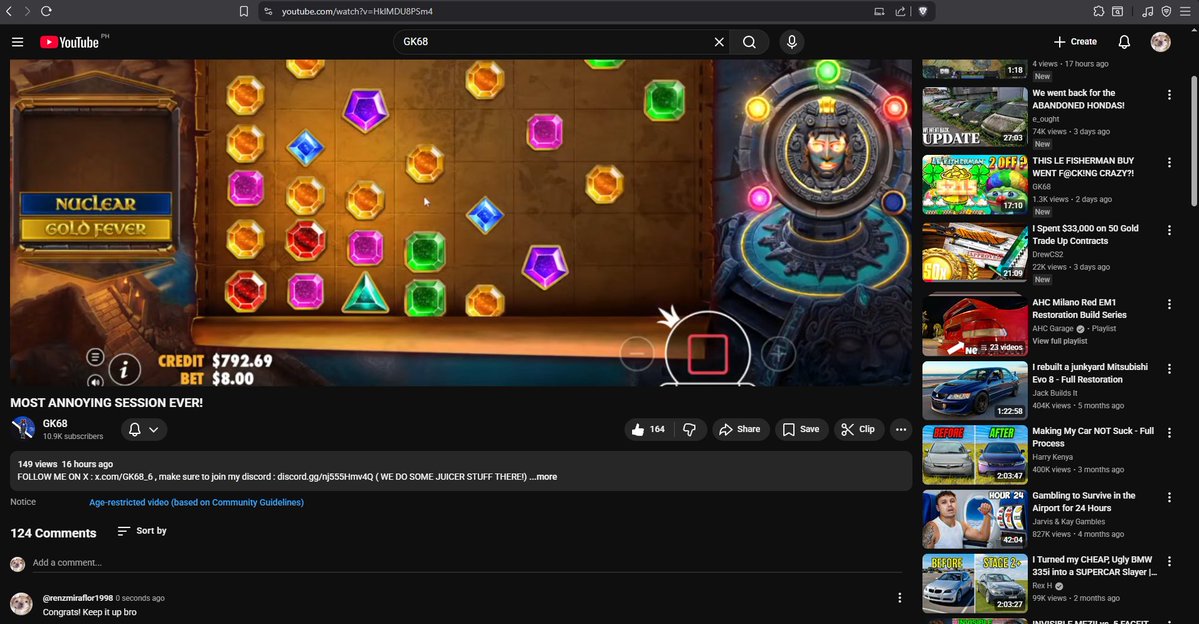Dislike the video

[689, 430]
